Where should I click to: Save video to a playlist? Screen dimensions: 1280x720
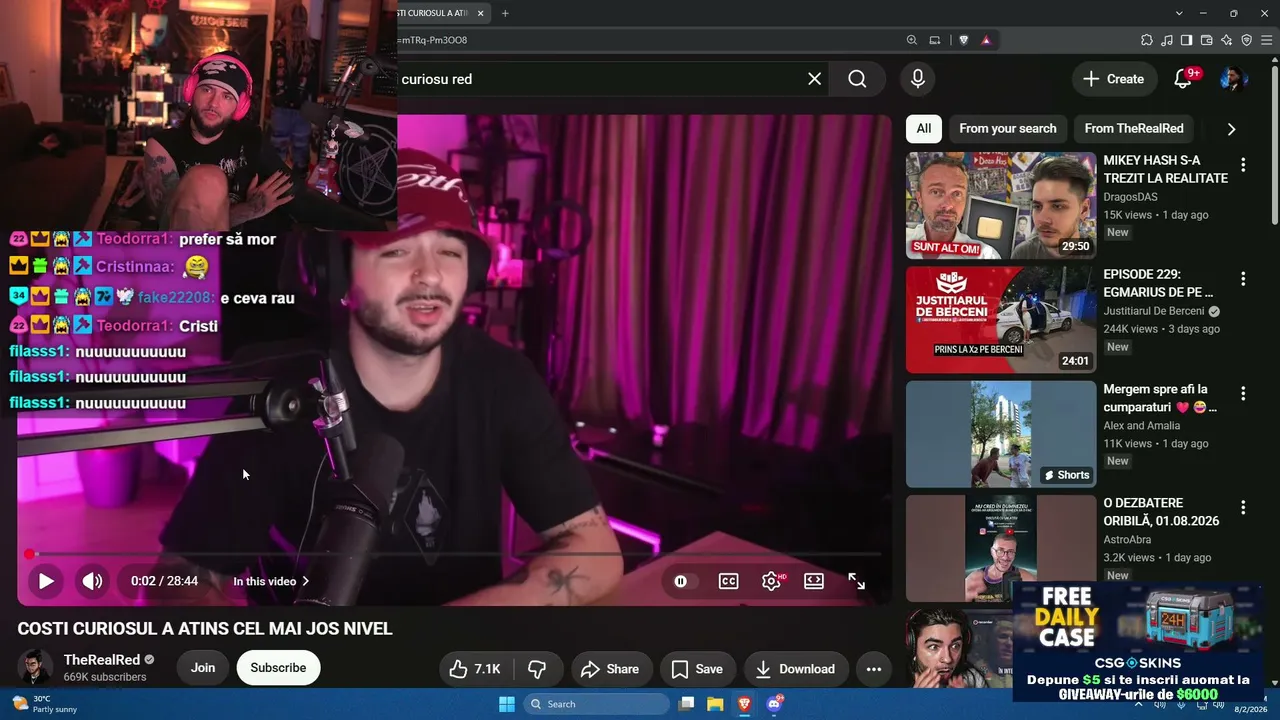click(697, 669)
